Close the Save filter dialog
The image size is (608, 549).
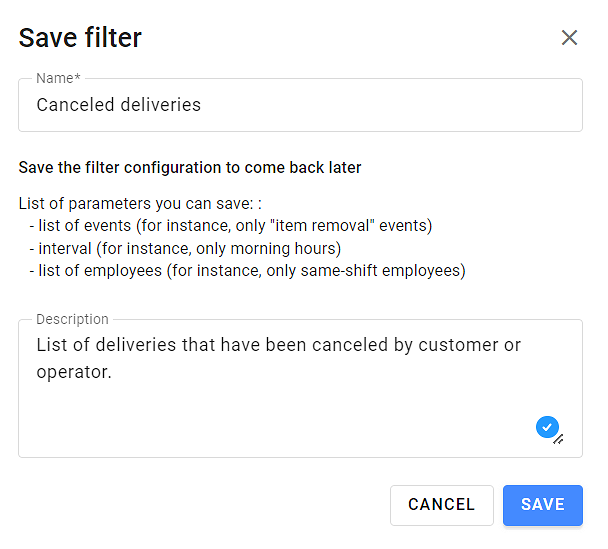[569, 38]
